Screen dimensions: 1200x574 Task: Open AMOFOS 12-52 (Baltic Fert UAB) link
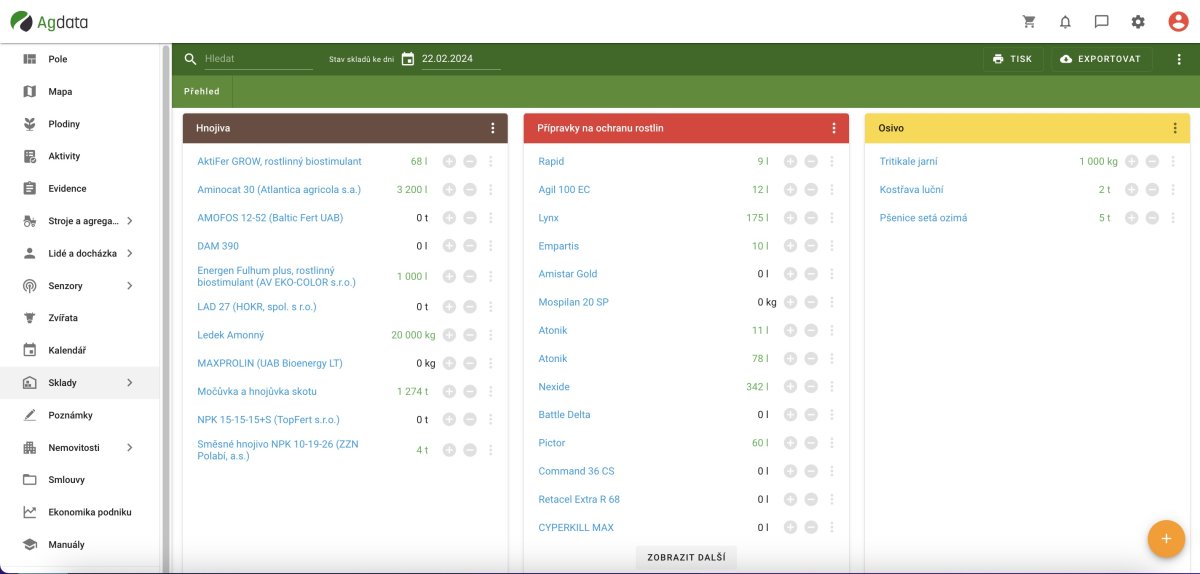coord(270,218)
